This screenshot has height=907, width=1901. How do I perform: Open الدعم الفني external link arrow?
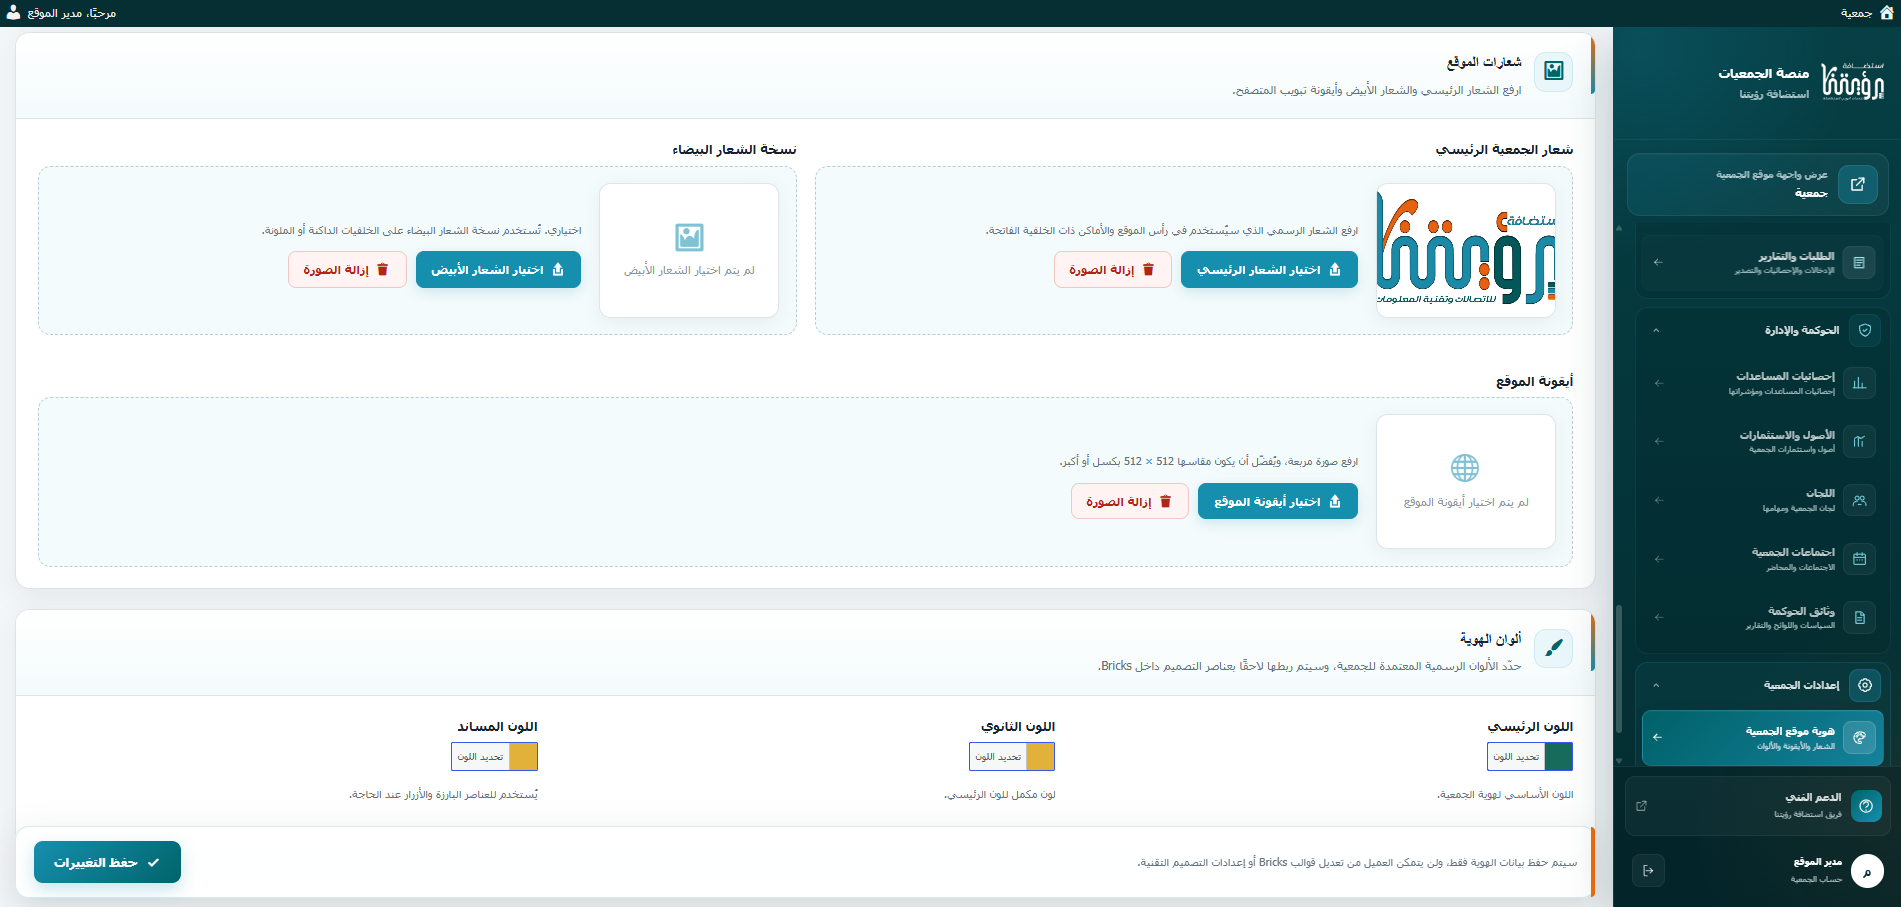point(1641,806)
